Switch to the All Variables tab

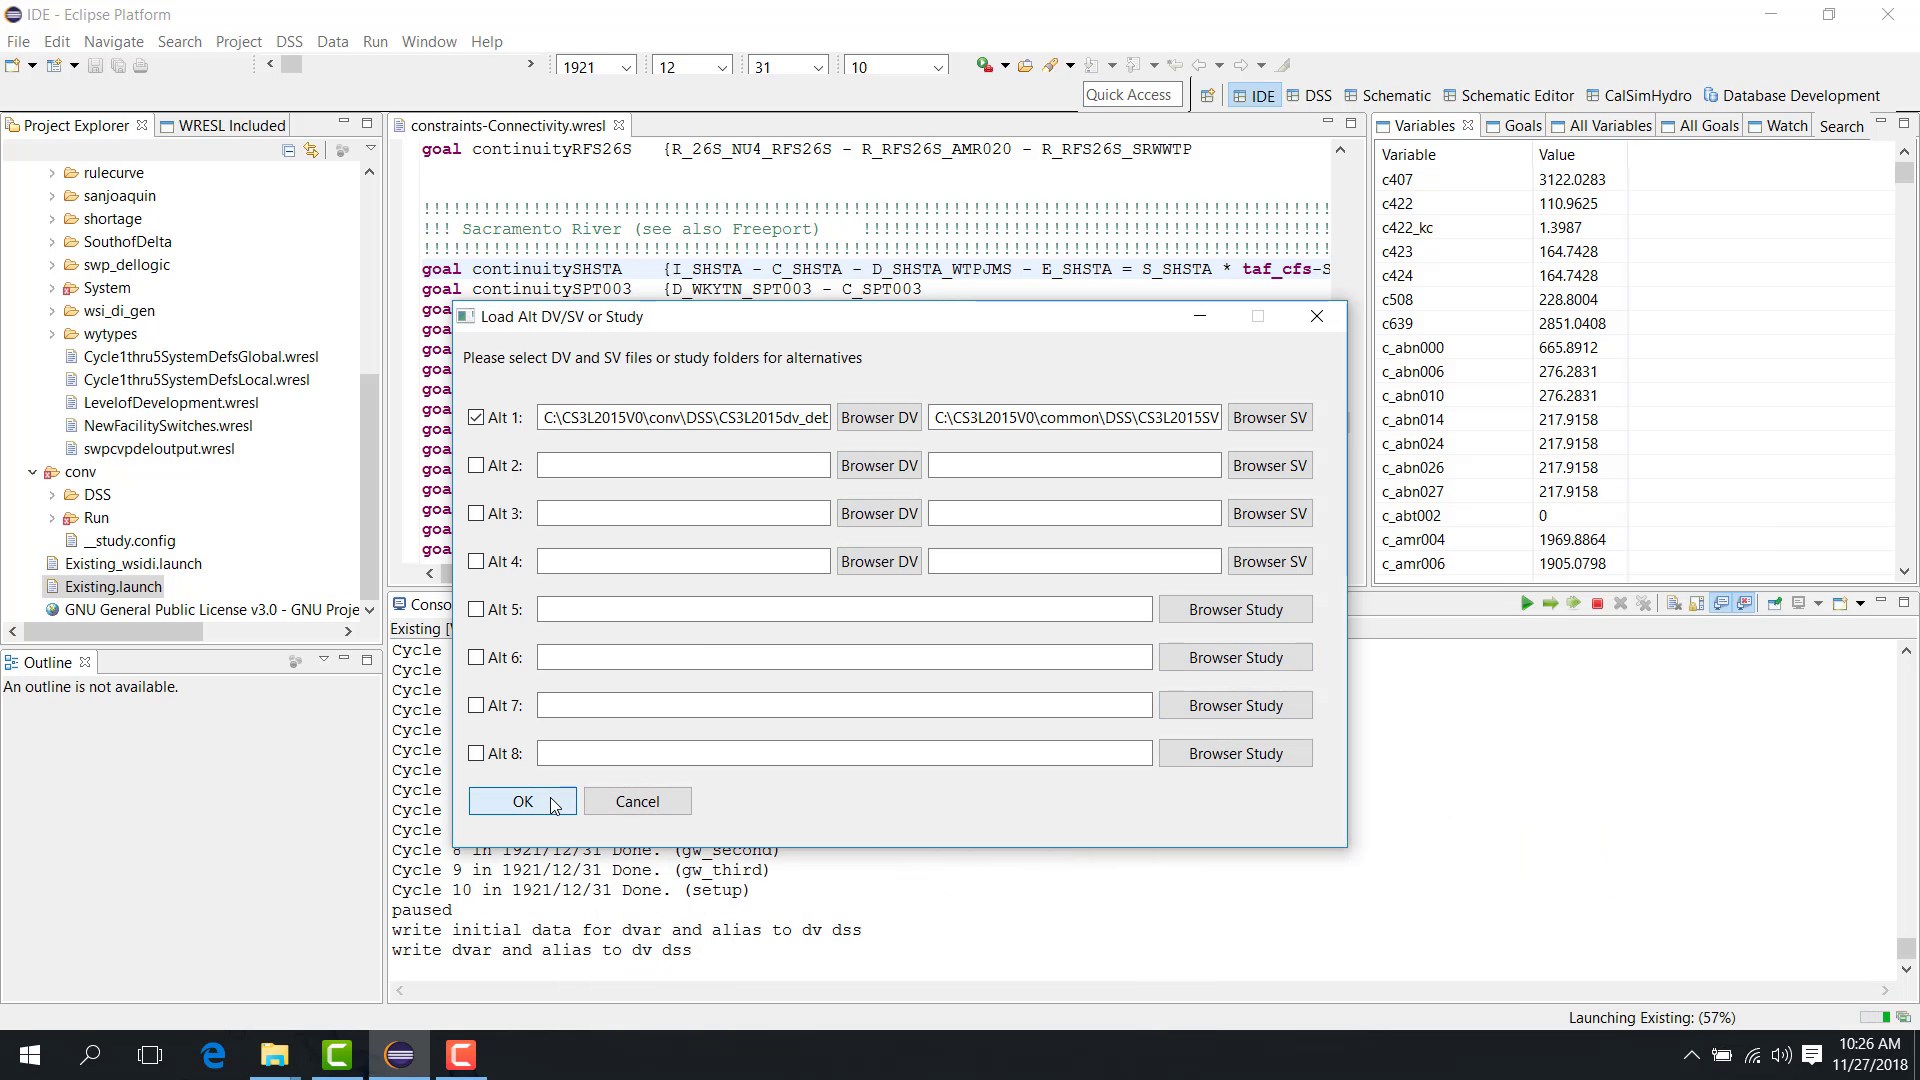tap(1601, 126)
